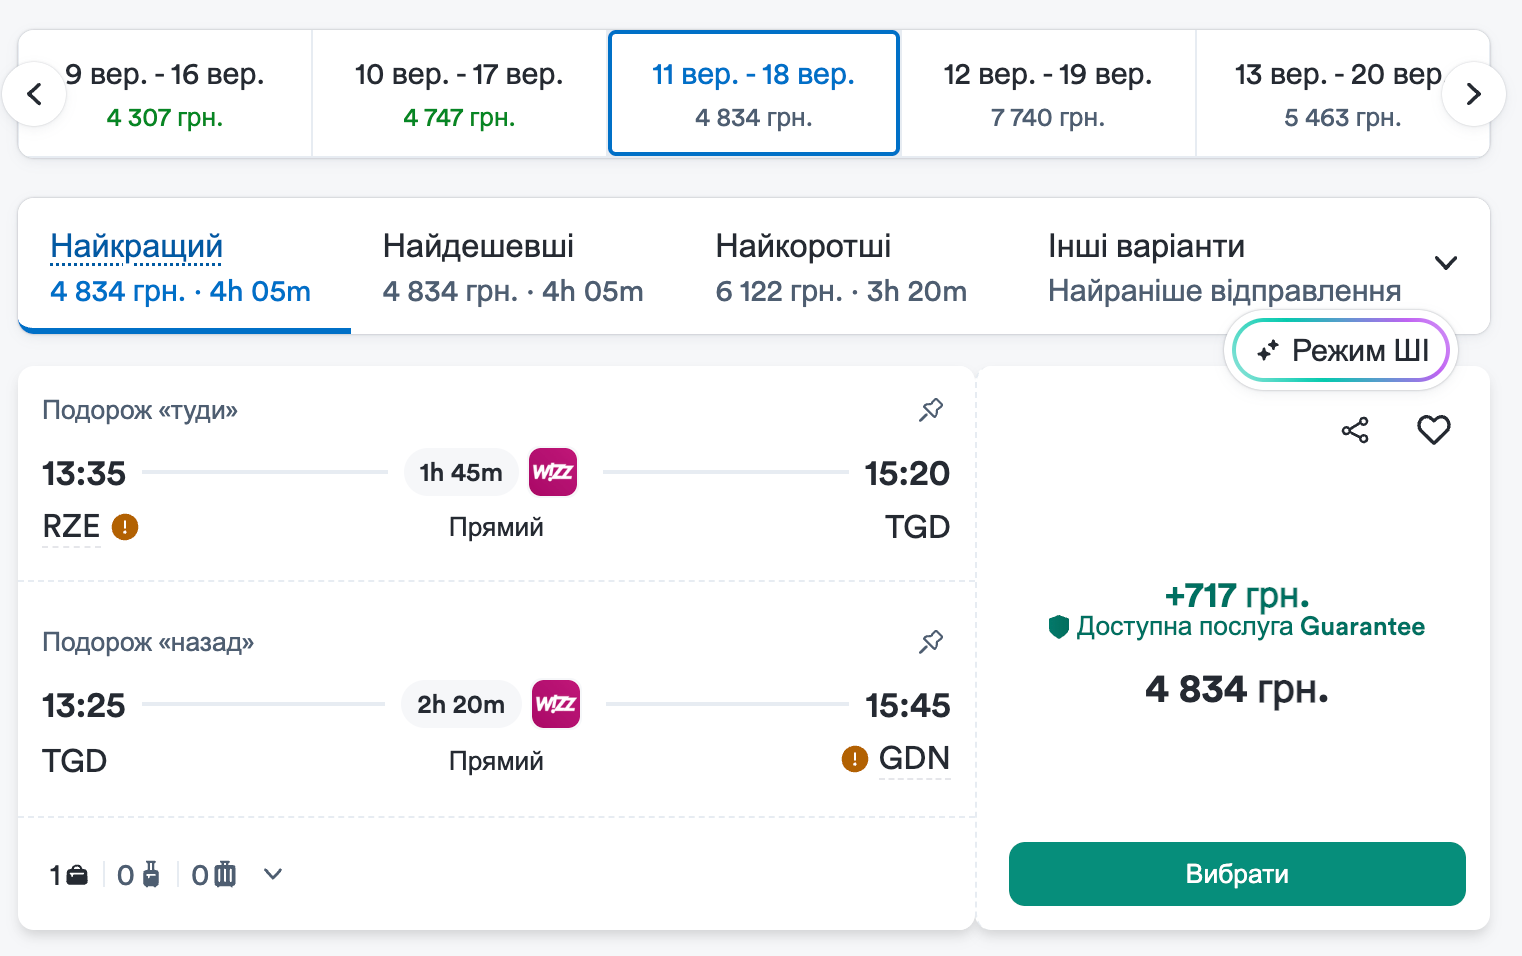Screen dimensions: 1522x956
Task: Select the 12 вер. - 19 вер. date option
Action: [1048, 94]
